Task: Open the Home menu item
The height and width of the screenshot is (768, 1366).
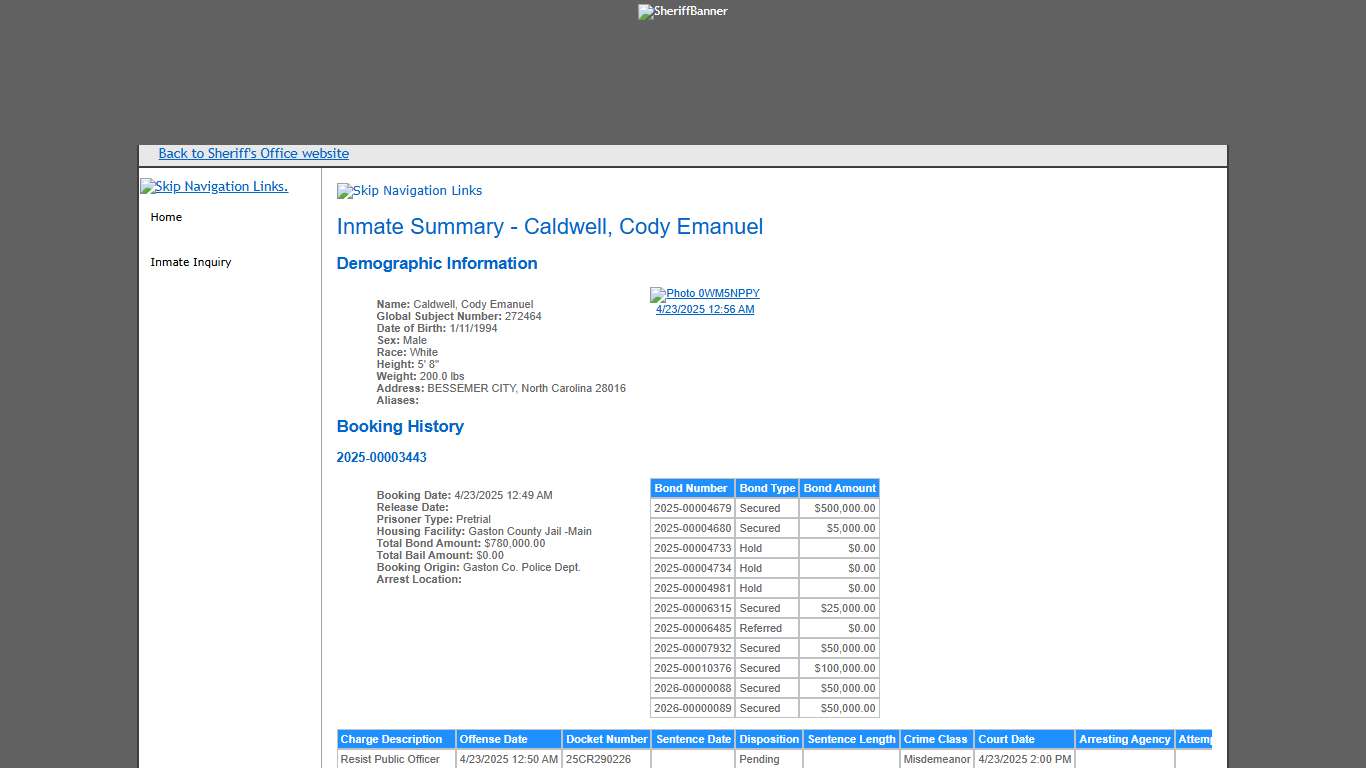Action: [x=166, y=218]
